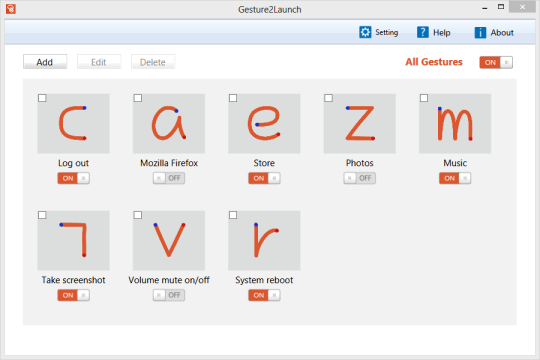Click the 'Mozilla Firefox' gesture label
Screen dimensions: 540x360
pos(169,163)
